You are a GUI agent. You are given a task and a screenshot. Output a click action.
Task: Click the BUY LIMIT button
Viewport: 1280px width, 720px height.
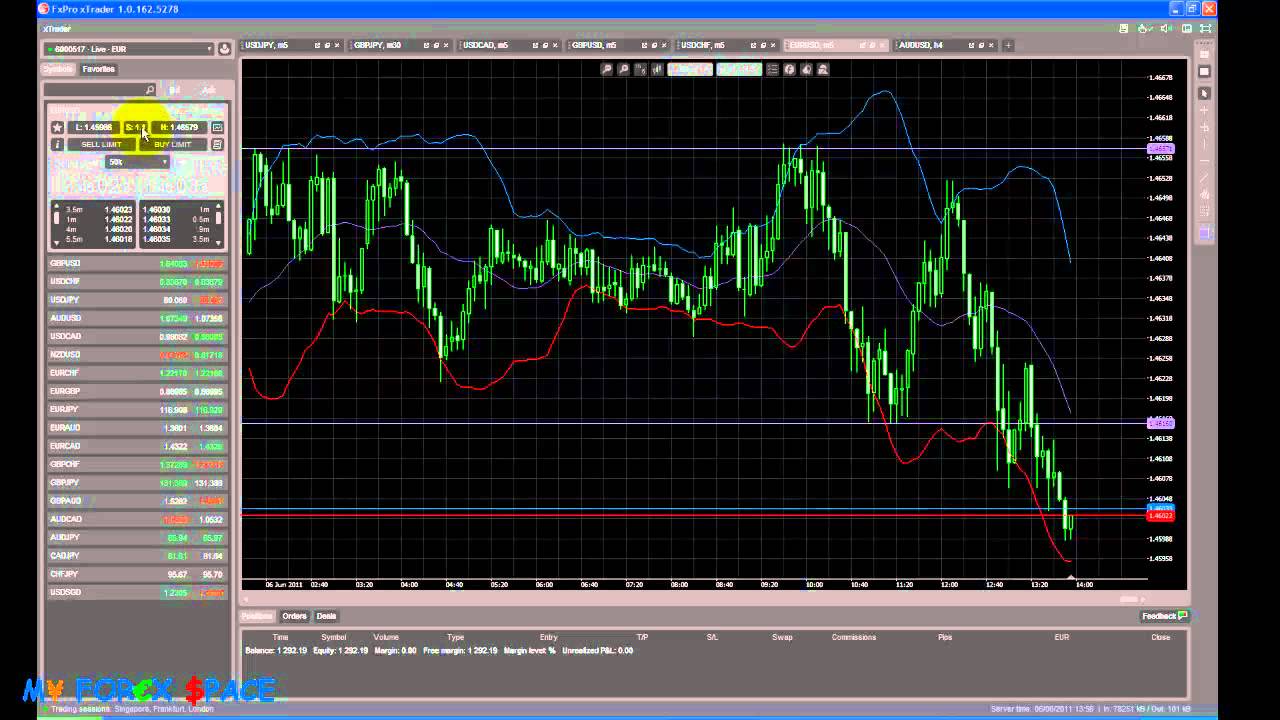coord(172,144)
